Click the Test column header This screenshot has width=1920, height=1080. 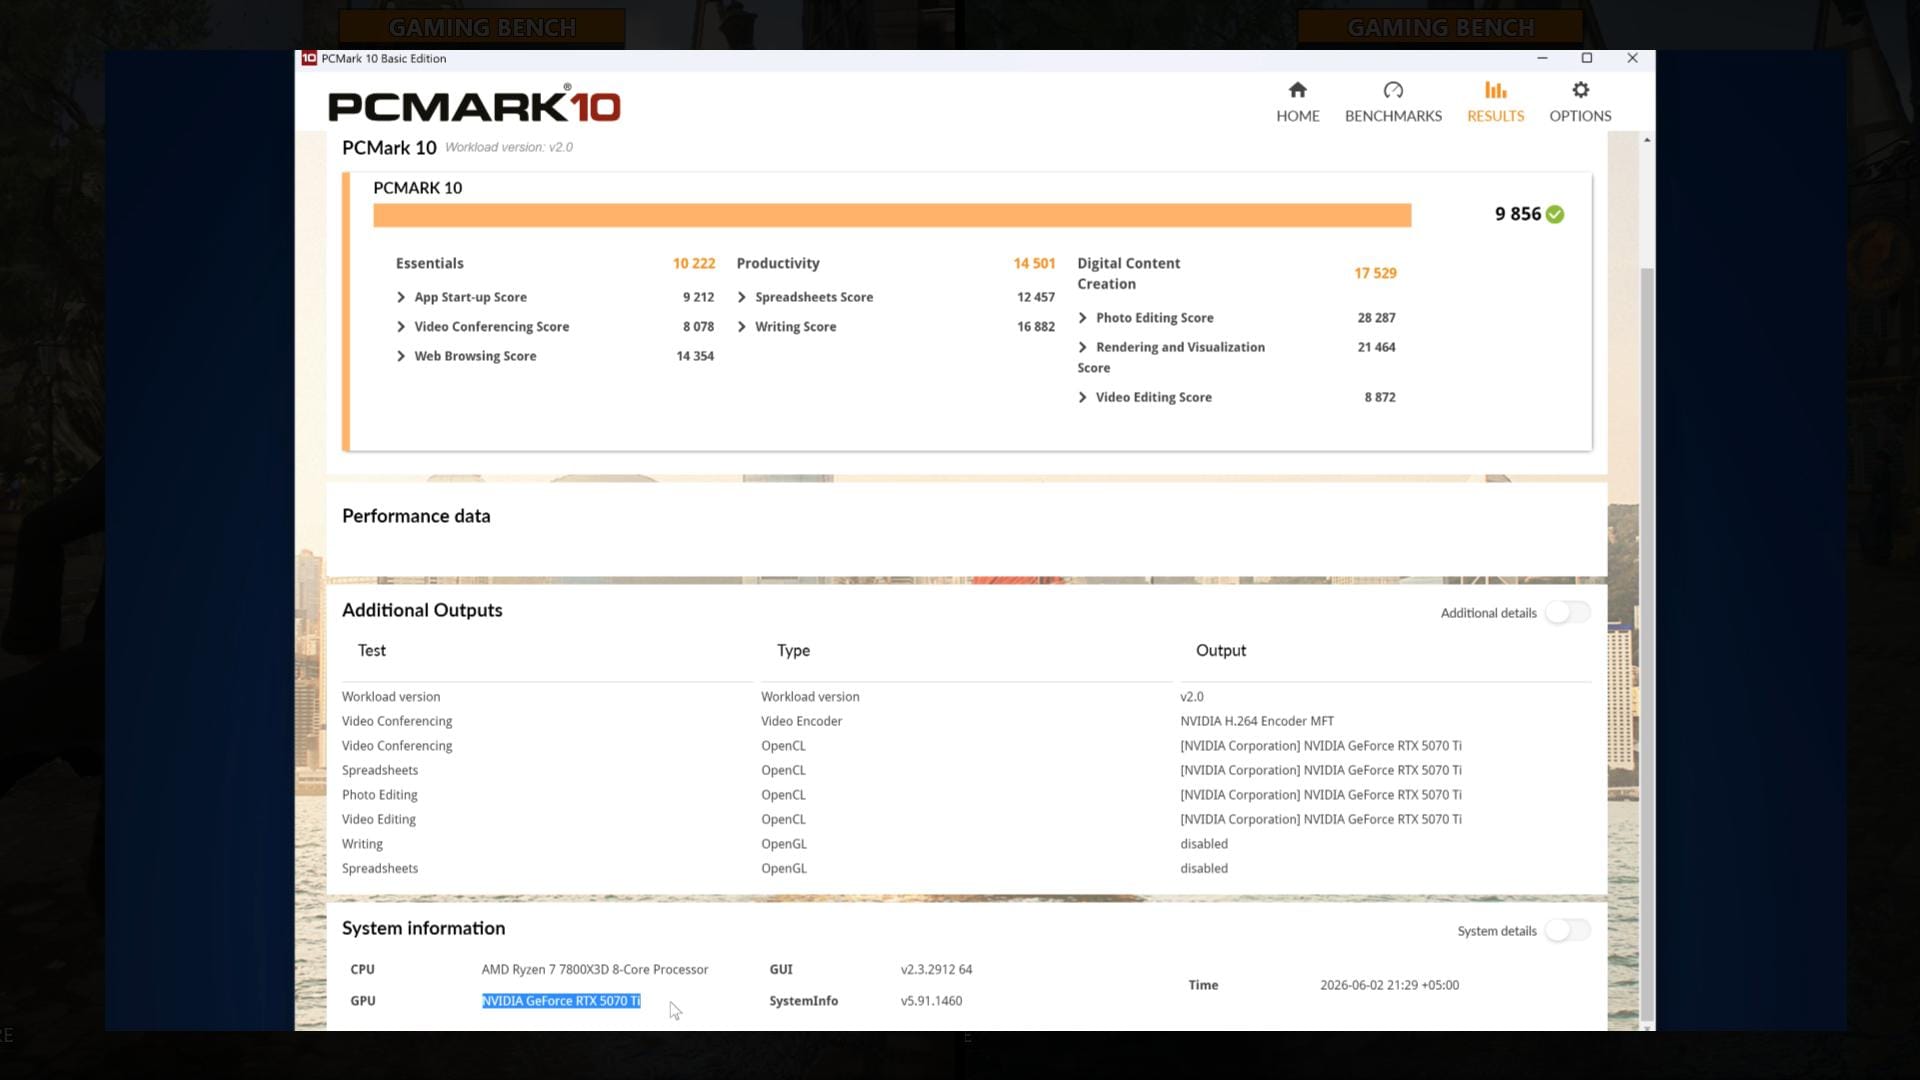tap(372, 650)
